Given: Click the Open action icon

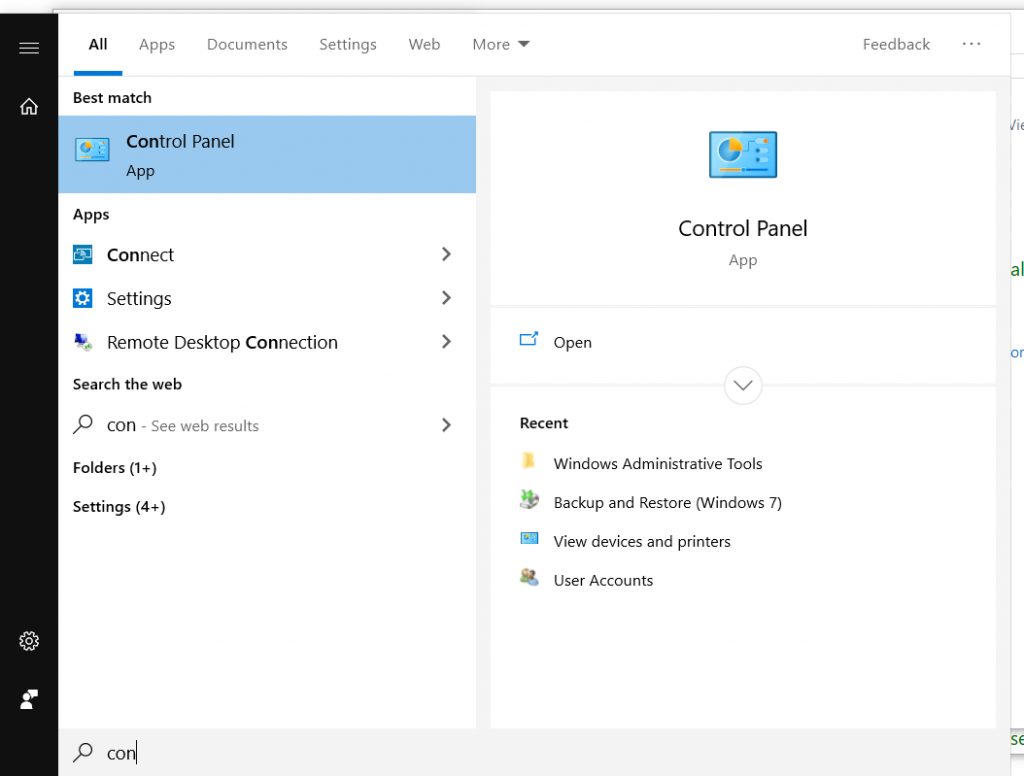Looking at the screenshot, I should pos(529,339).
